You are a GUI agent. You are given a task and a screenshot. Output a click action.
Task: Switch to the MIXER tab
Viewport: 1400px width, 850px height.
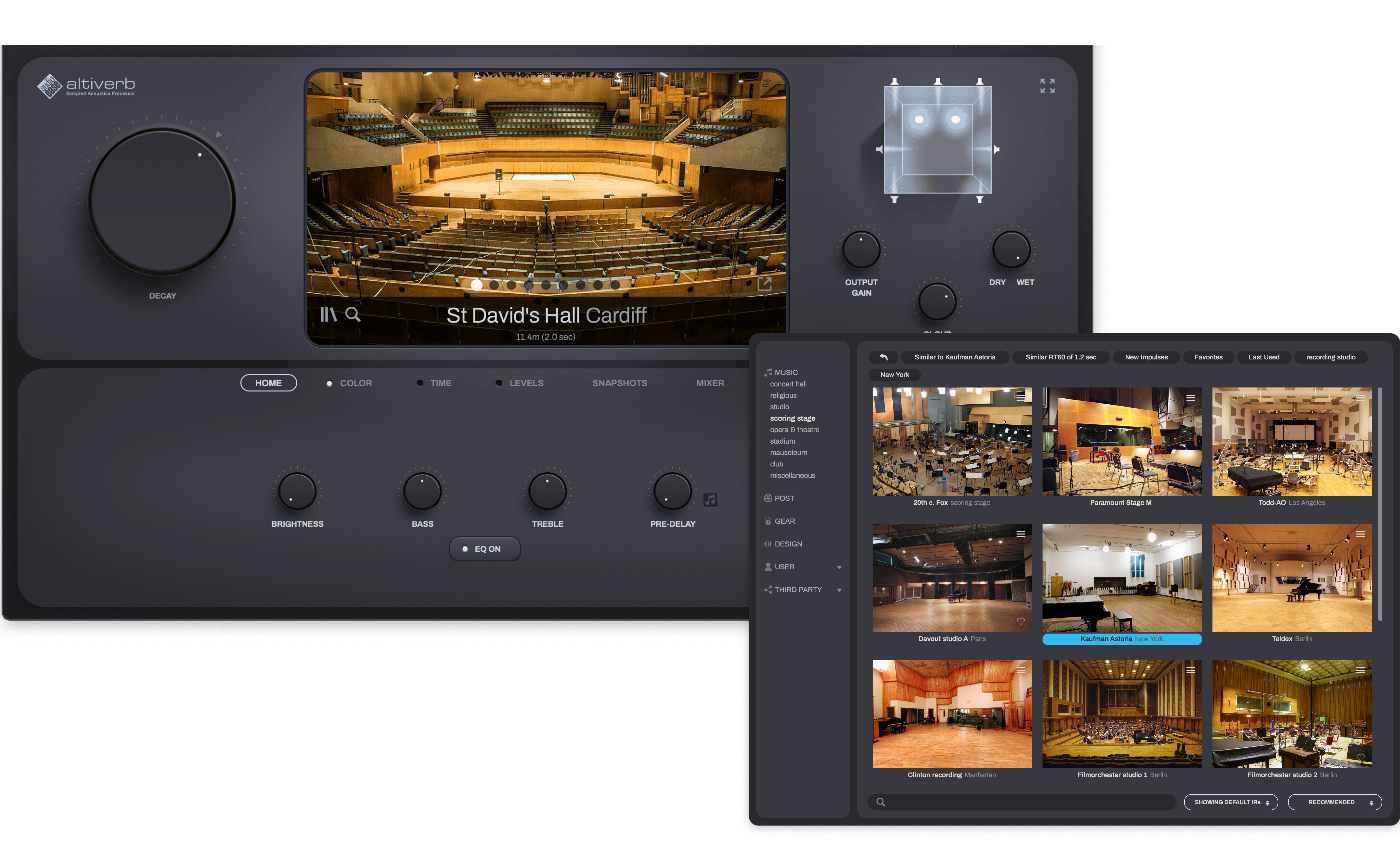coord(710,383)
